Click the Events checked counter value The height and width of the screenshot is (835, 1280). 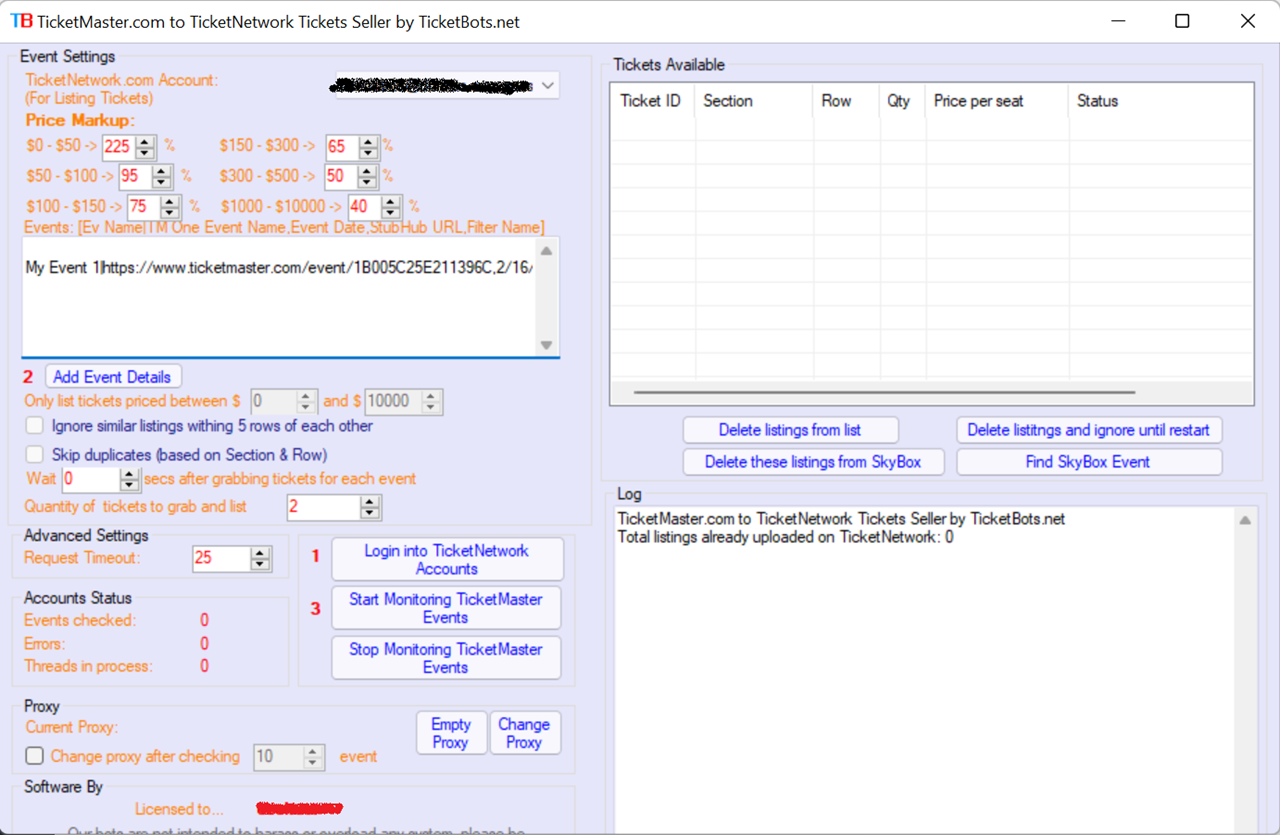[x=205, y=620]
